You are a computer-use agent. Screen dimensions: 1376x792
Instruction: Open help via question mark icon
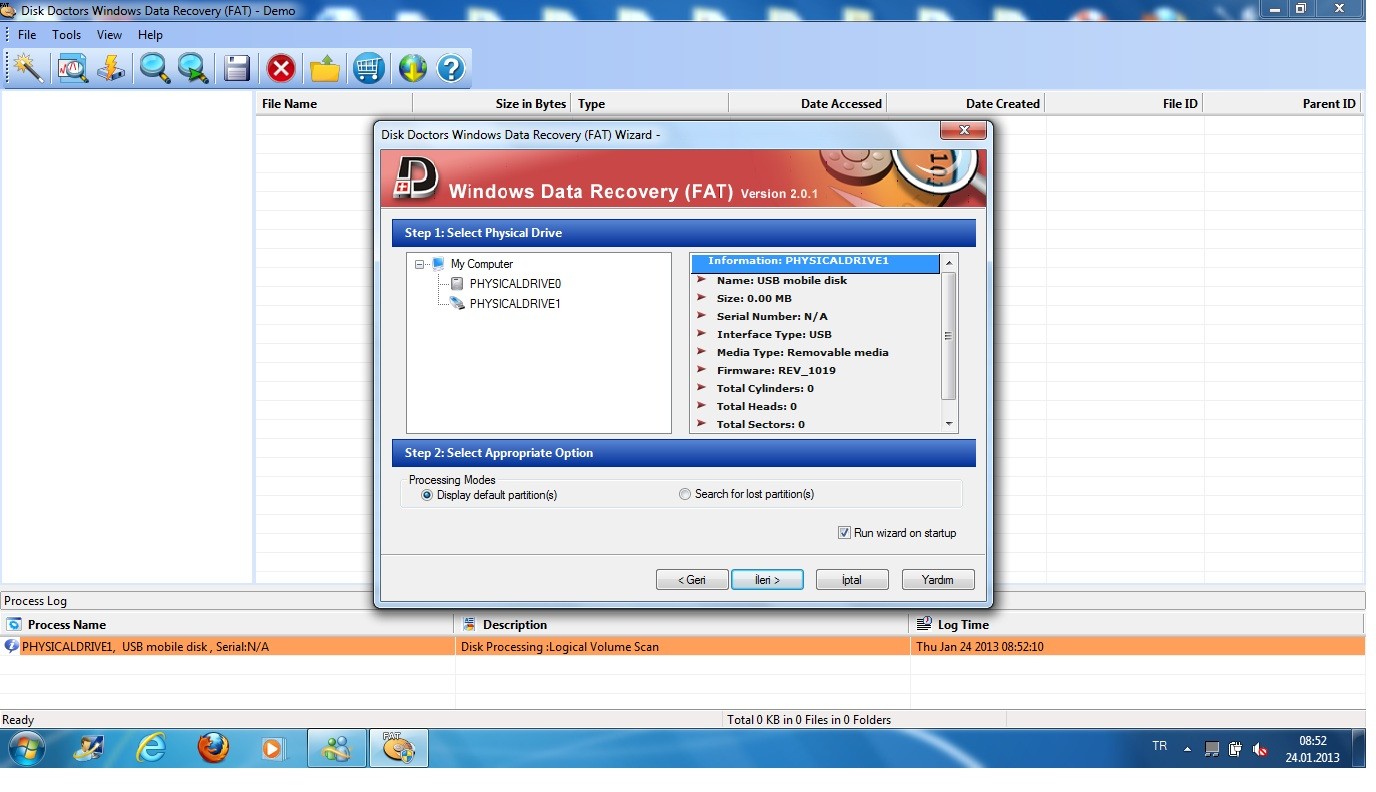click(451, 68)
